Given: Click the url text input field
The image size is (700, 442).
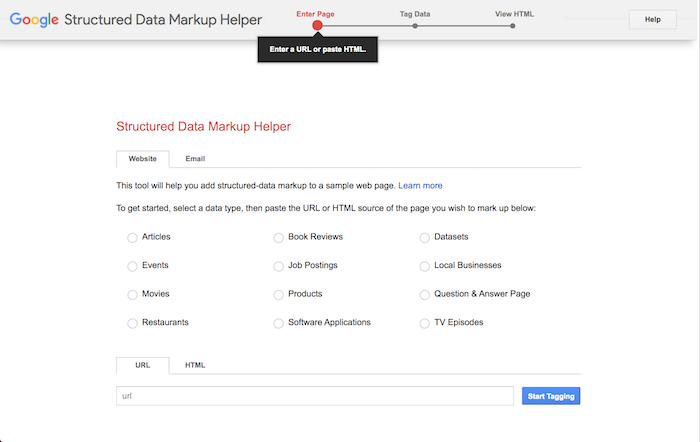Looking at the screenshot, I should (x=315, y=396).
